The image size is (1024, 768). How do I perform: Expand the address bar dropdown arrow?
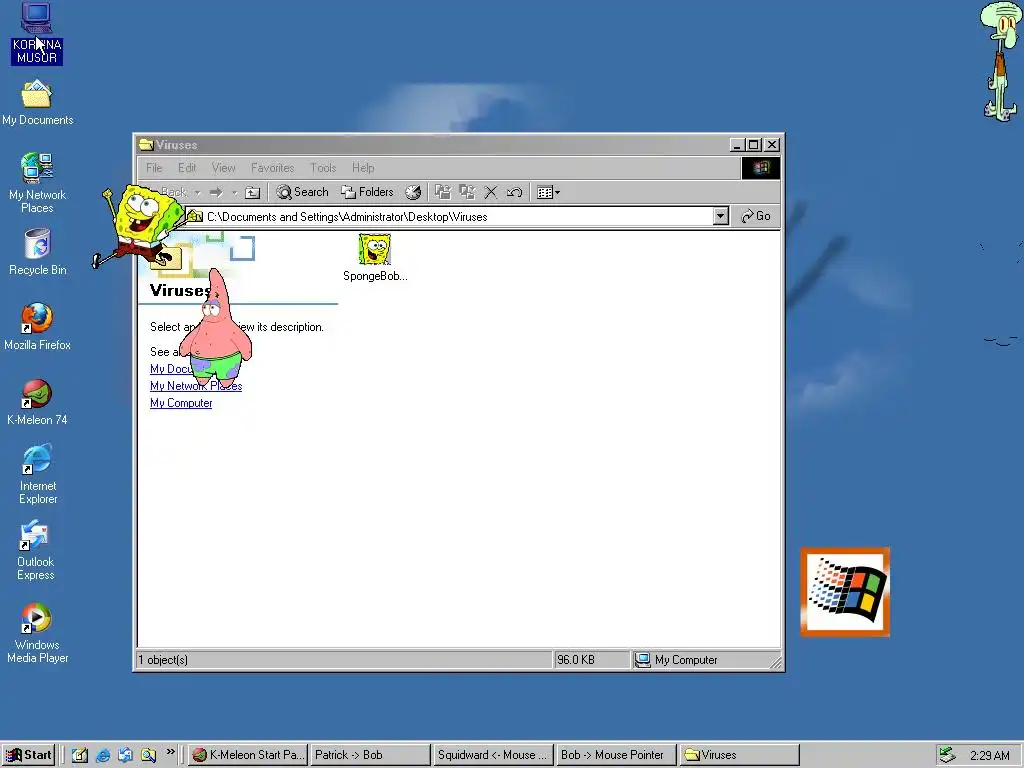720,216
